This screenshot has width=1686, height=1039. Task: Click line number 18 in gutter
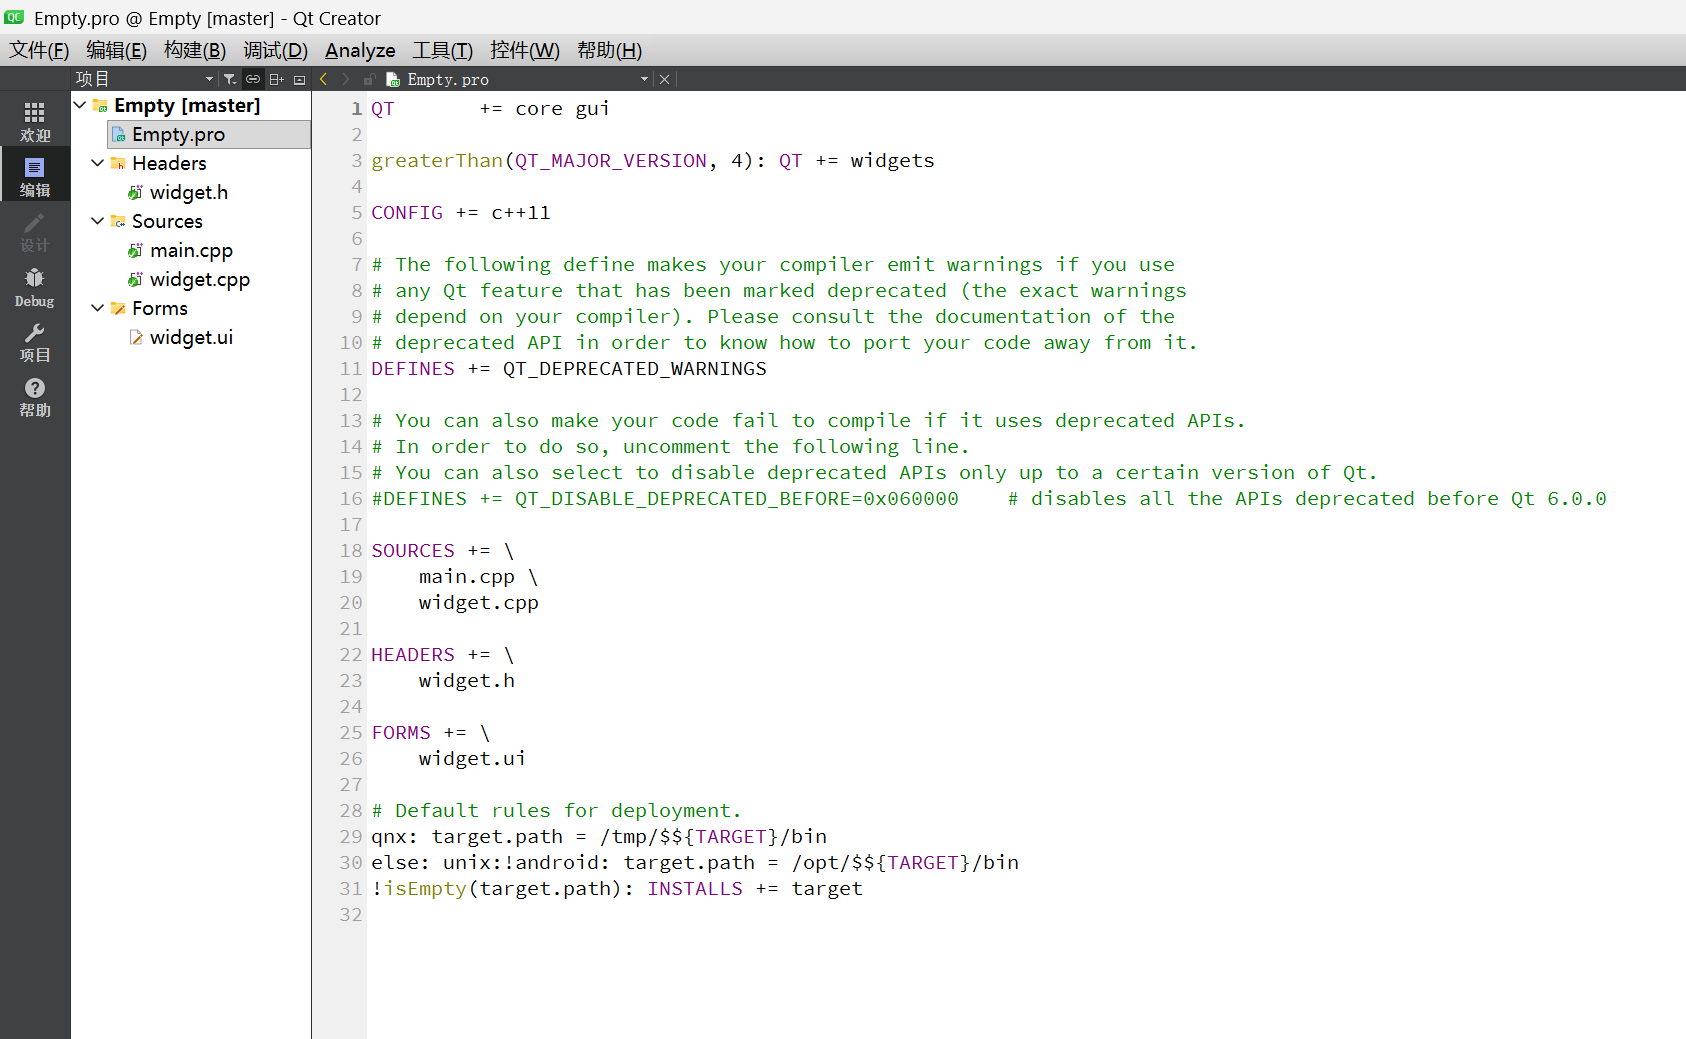[x=351, y=551]
